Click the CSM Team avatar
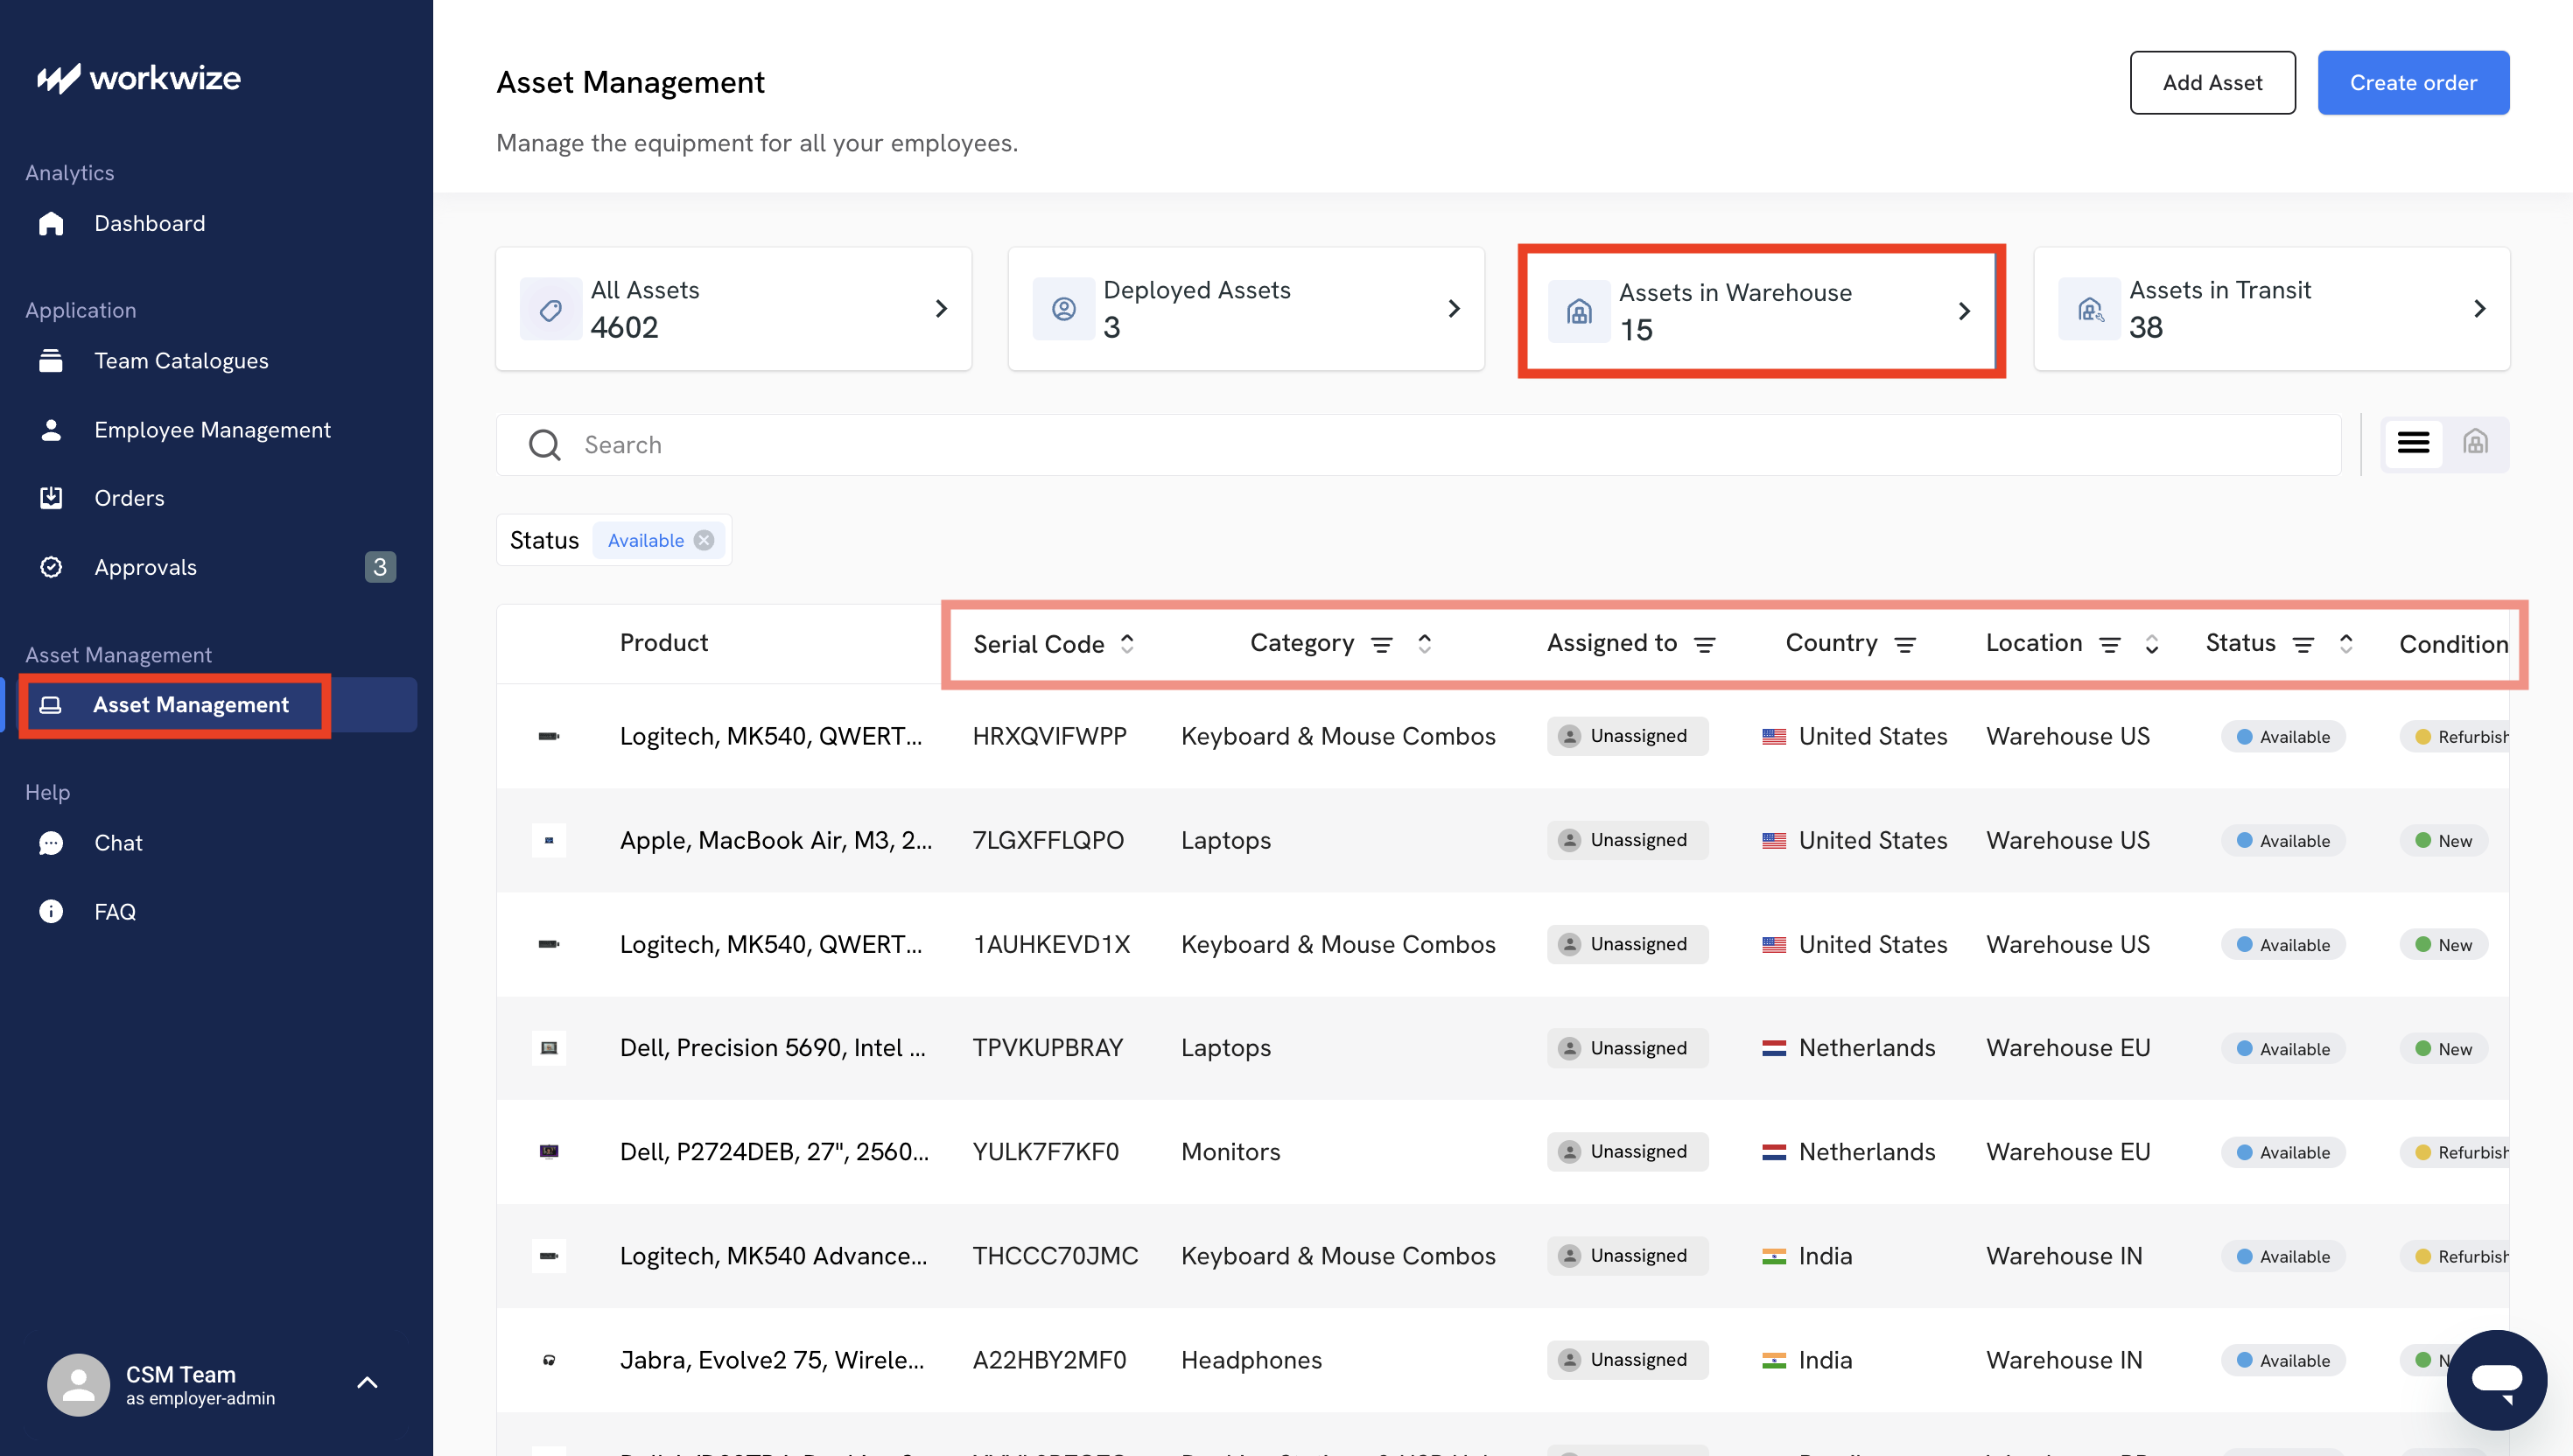This screenshot has height=1456, width=2573. pyautogui.click(x=78, y=1385)
